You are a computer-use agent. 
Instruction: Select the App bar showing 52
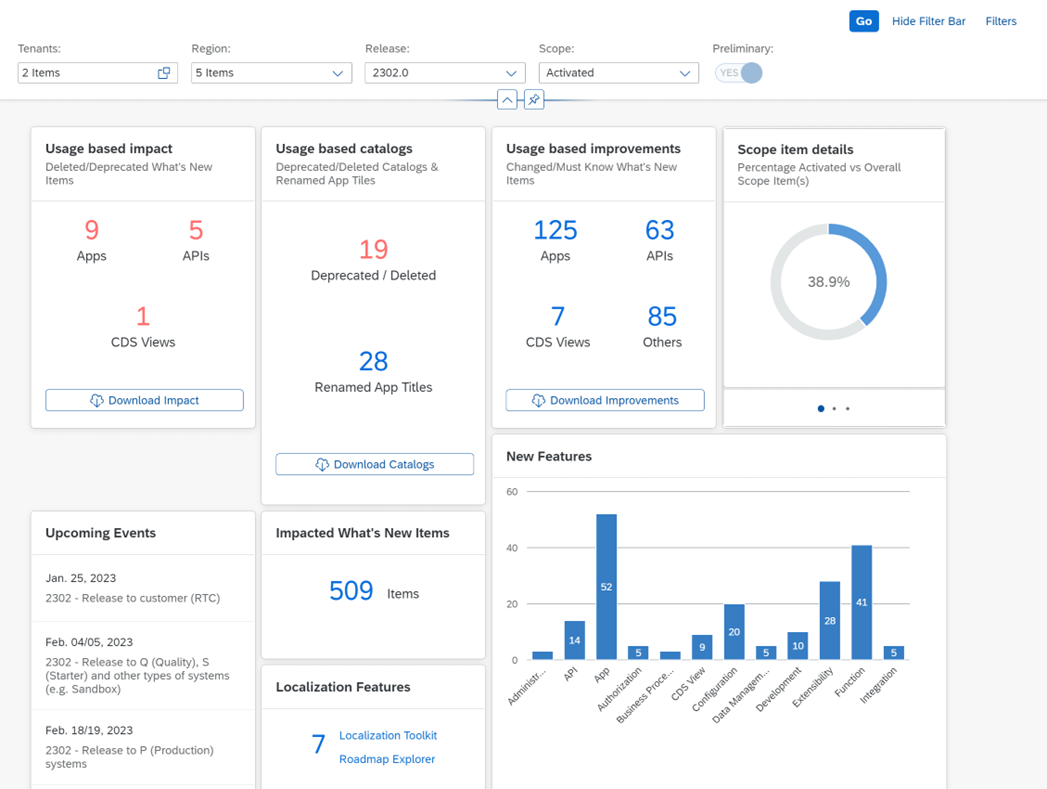(606, 587)
